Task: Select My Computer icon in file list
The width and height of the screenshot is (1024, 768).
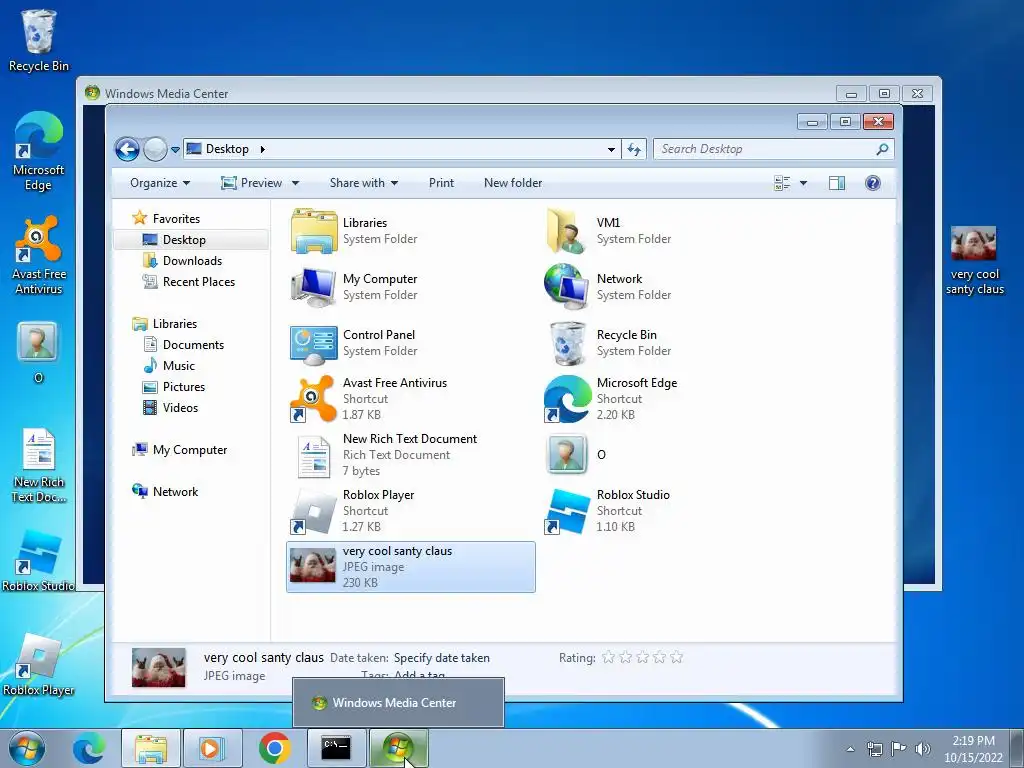Action: coord(314,287)
